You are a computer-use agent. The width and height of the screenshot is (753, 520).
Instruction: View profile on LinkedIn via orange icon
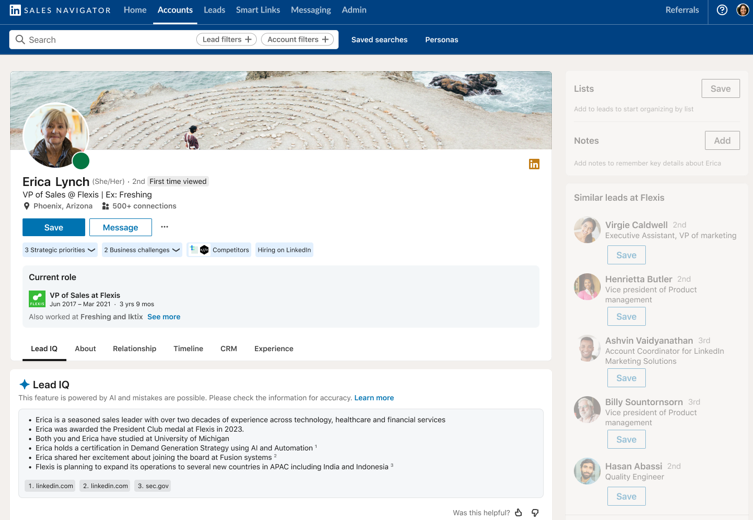(534, 164)
